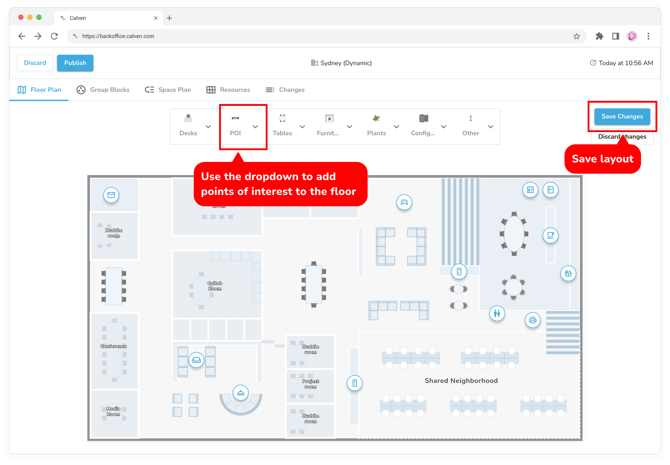The image size is (670, 465).
Task: Expand the Furniture dropdown arrow
Action: pyautogui.click(x=349, y=127)
